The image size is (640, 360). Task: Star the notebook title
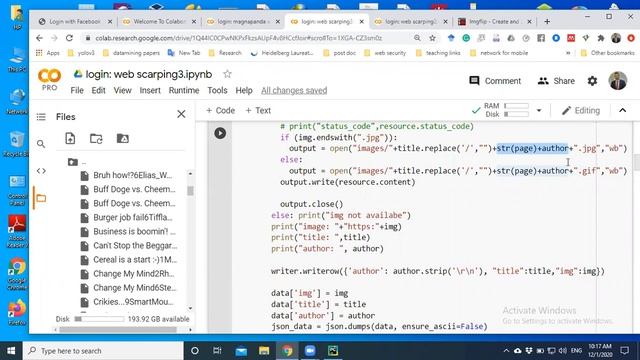(227, 74)
